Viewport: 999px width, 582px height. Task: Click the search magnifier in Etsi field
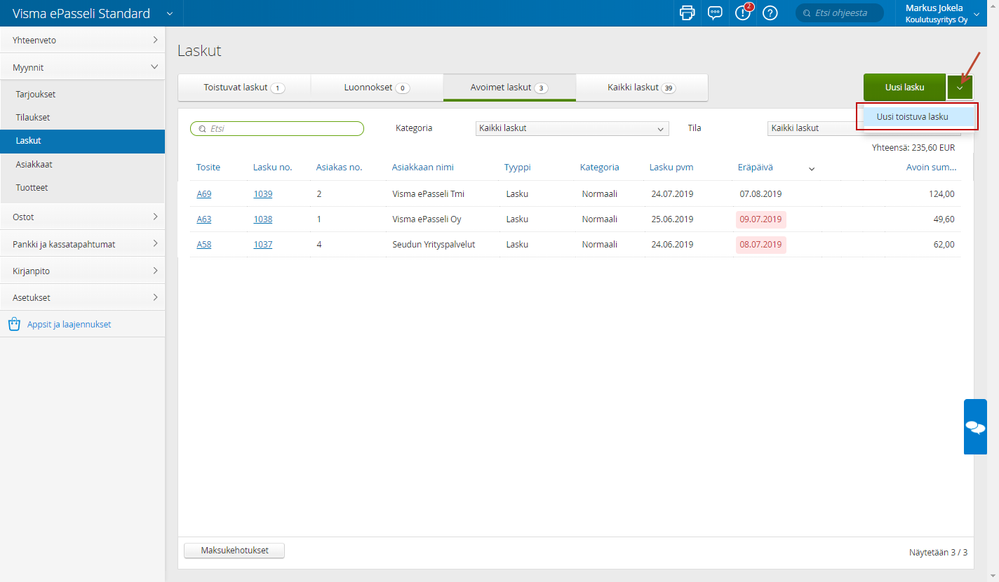click(202, 129)
